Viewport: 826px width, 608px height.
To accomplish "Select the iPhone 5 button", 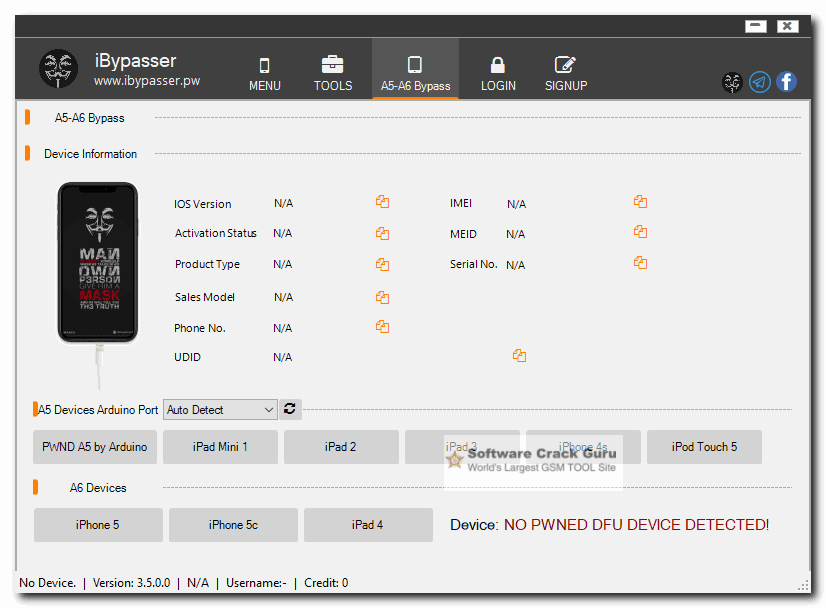I will tap(98, 525).
